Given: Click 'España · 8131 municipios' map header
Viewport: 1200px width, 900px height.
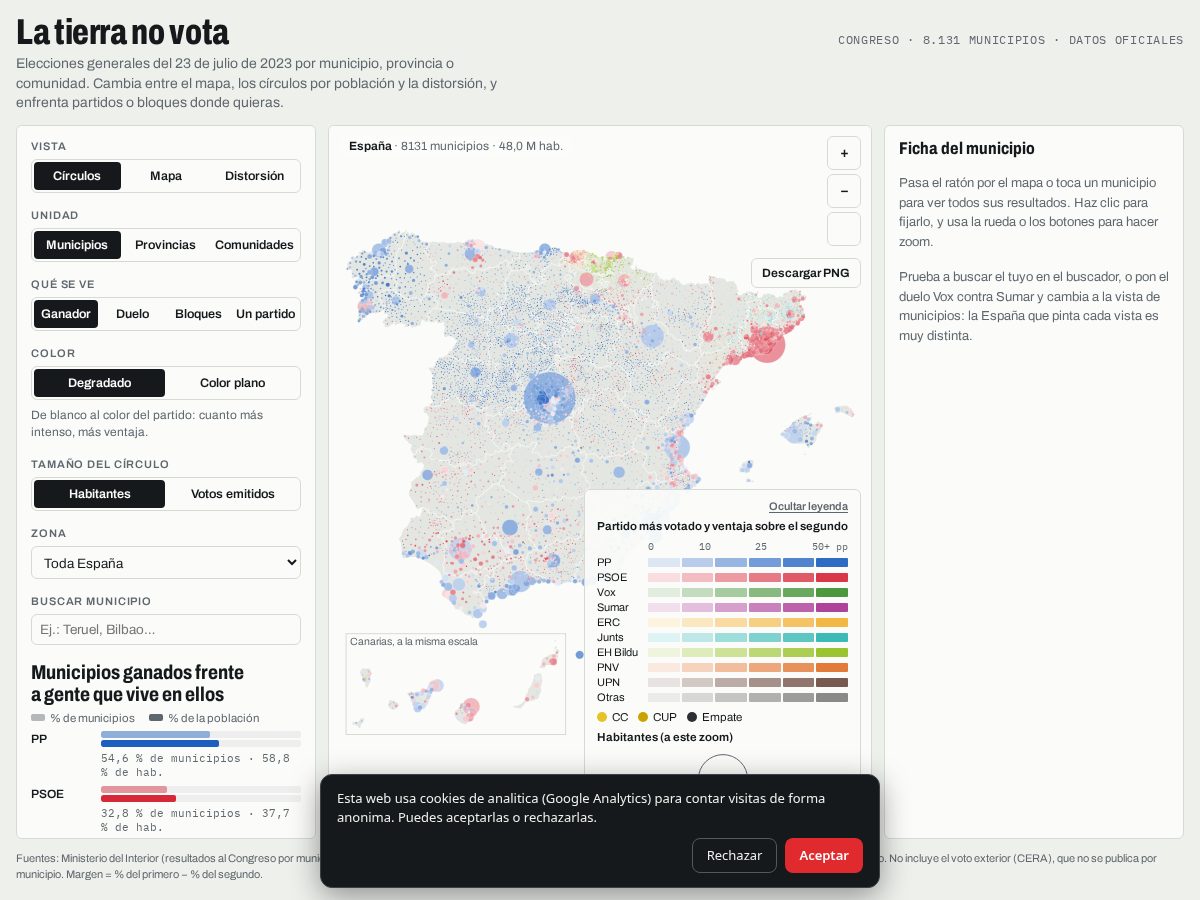Looking at the screenshot, I should point(456,146).
